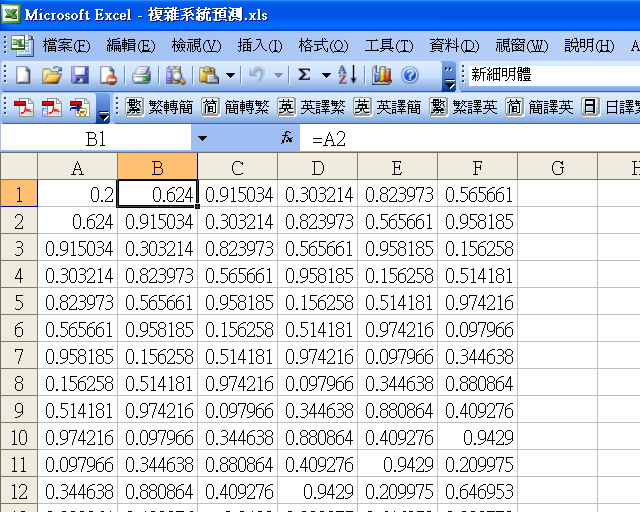Open the Name Box dropdown arrow

[203, 138]
